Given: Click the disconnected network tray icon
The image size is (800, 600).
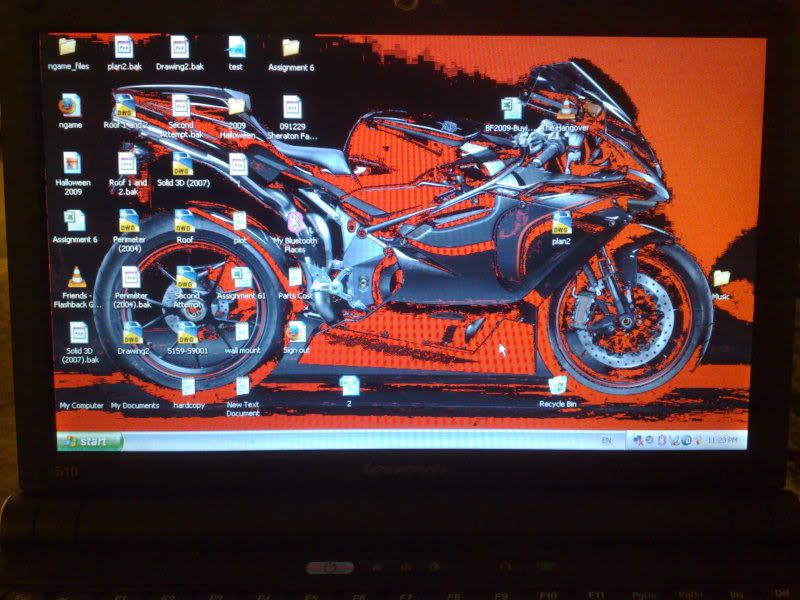Looking at the screenshot, I should click(637, 440).
